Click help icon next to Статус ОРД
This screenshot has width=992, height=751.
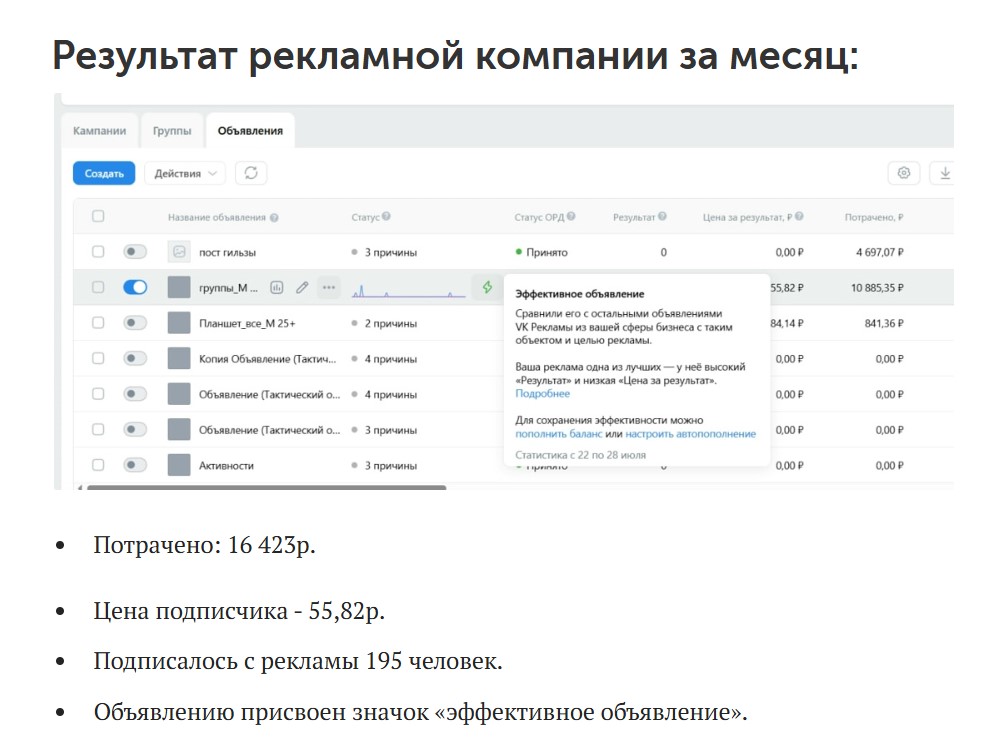pyautogui.click(x=571, y=216)
